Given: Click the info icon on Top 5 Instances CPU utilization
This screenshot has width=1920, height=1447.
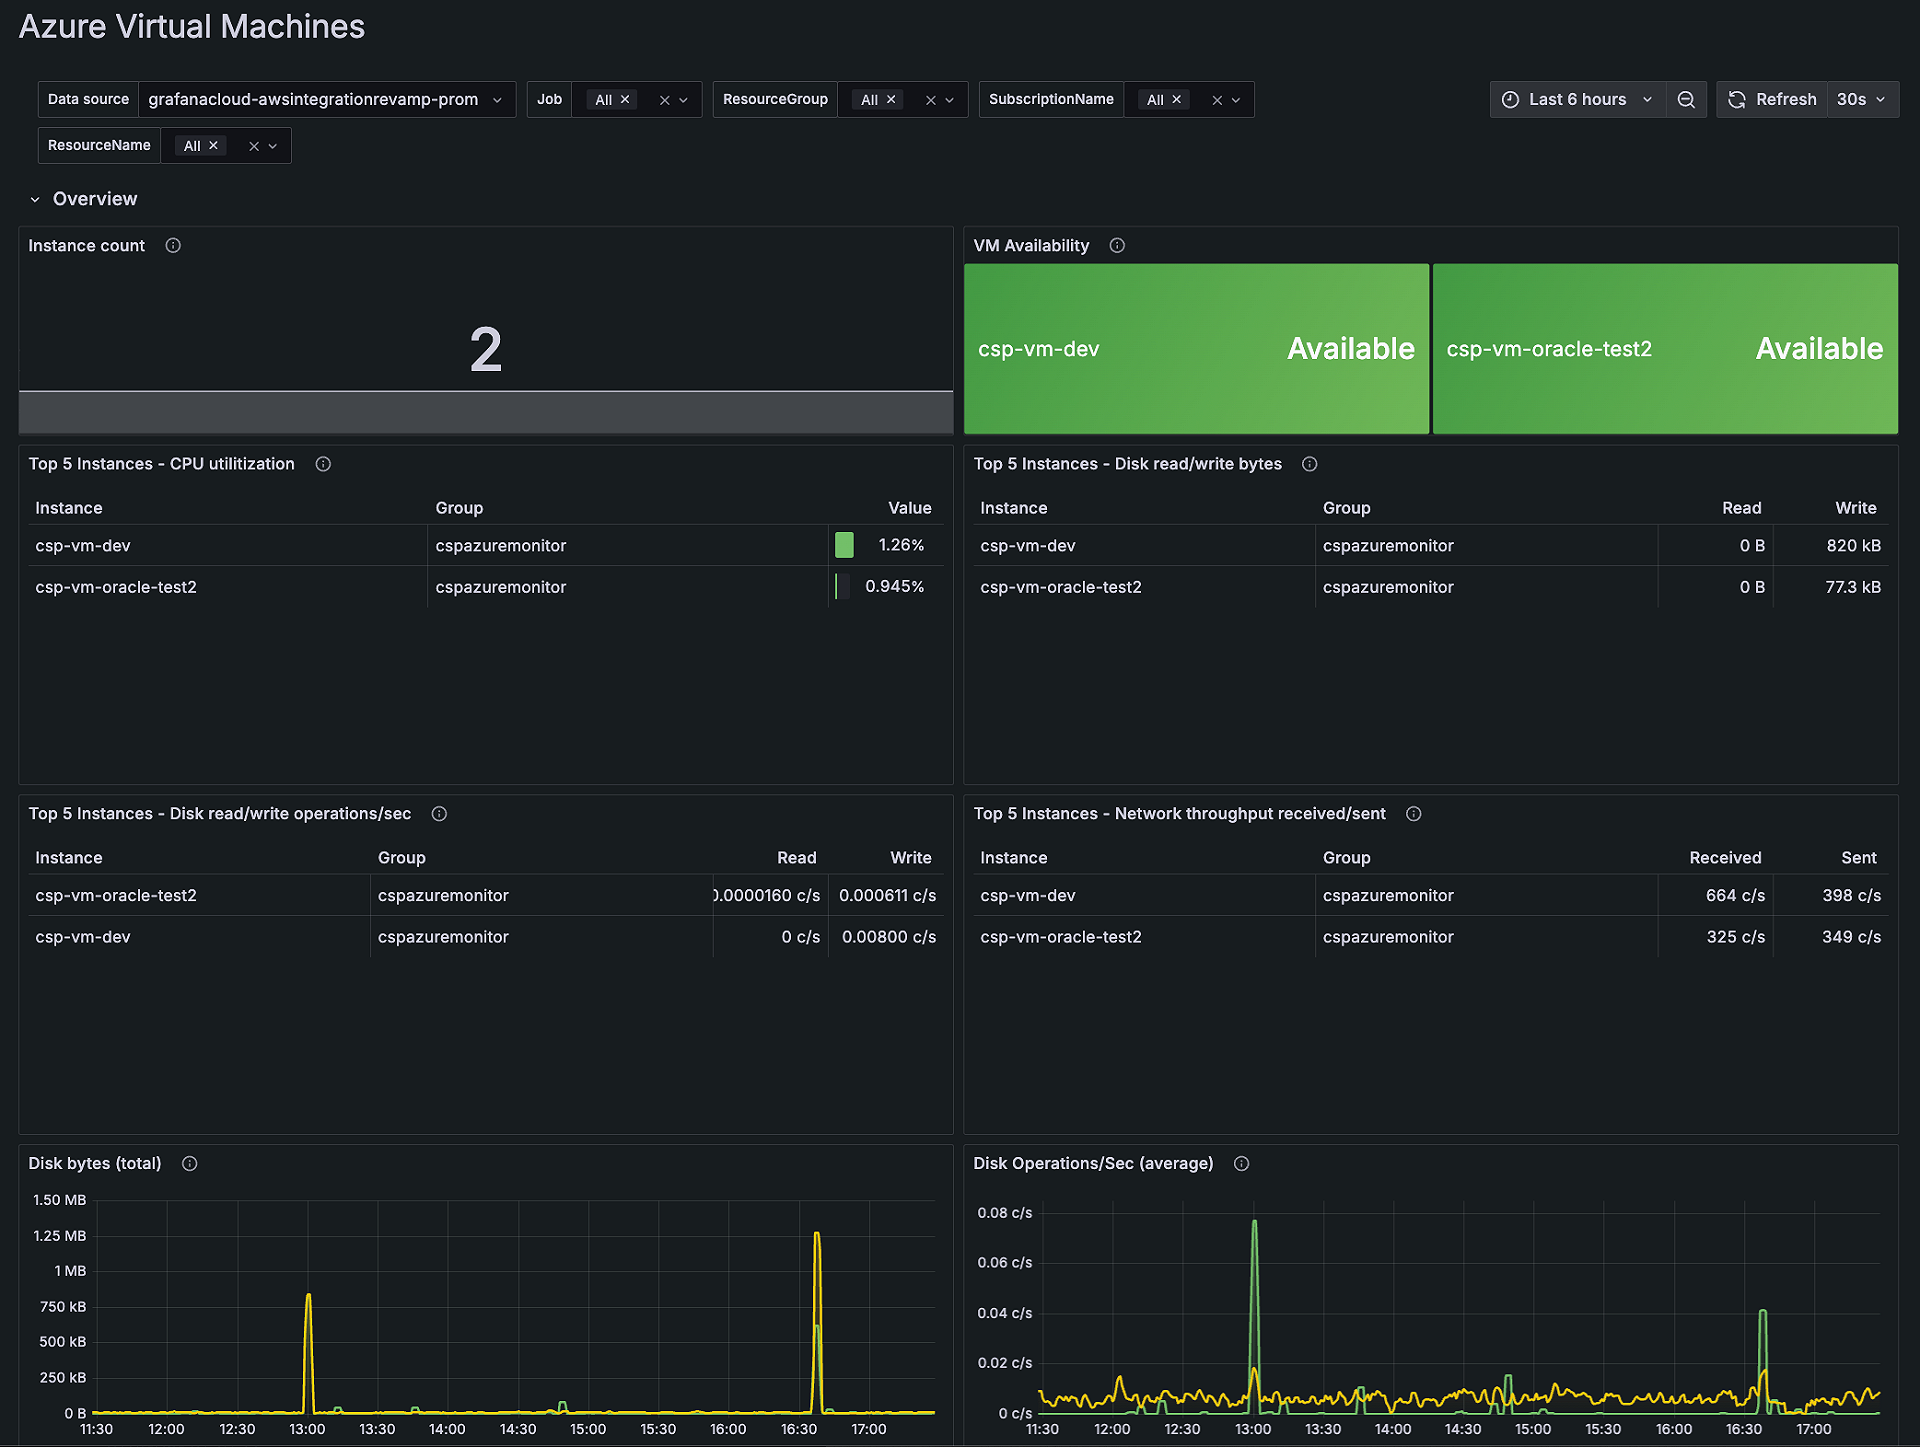Looking at the screenshot, I should 323,463.
